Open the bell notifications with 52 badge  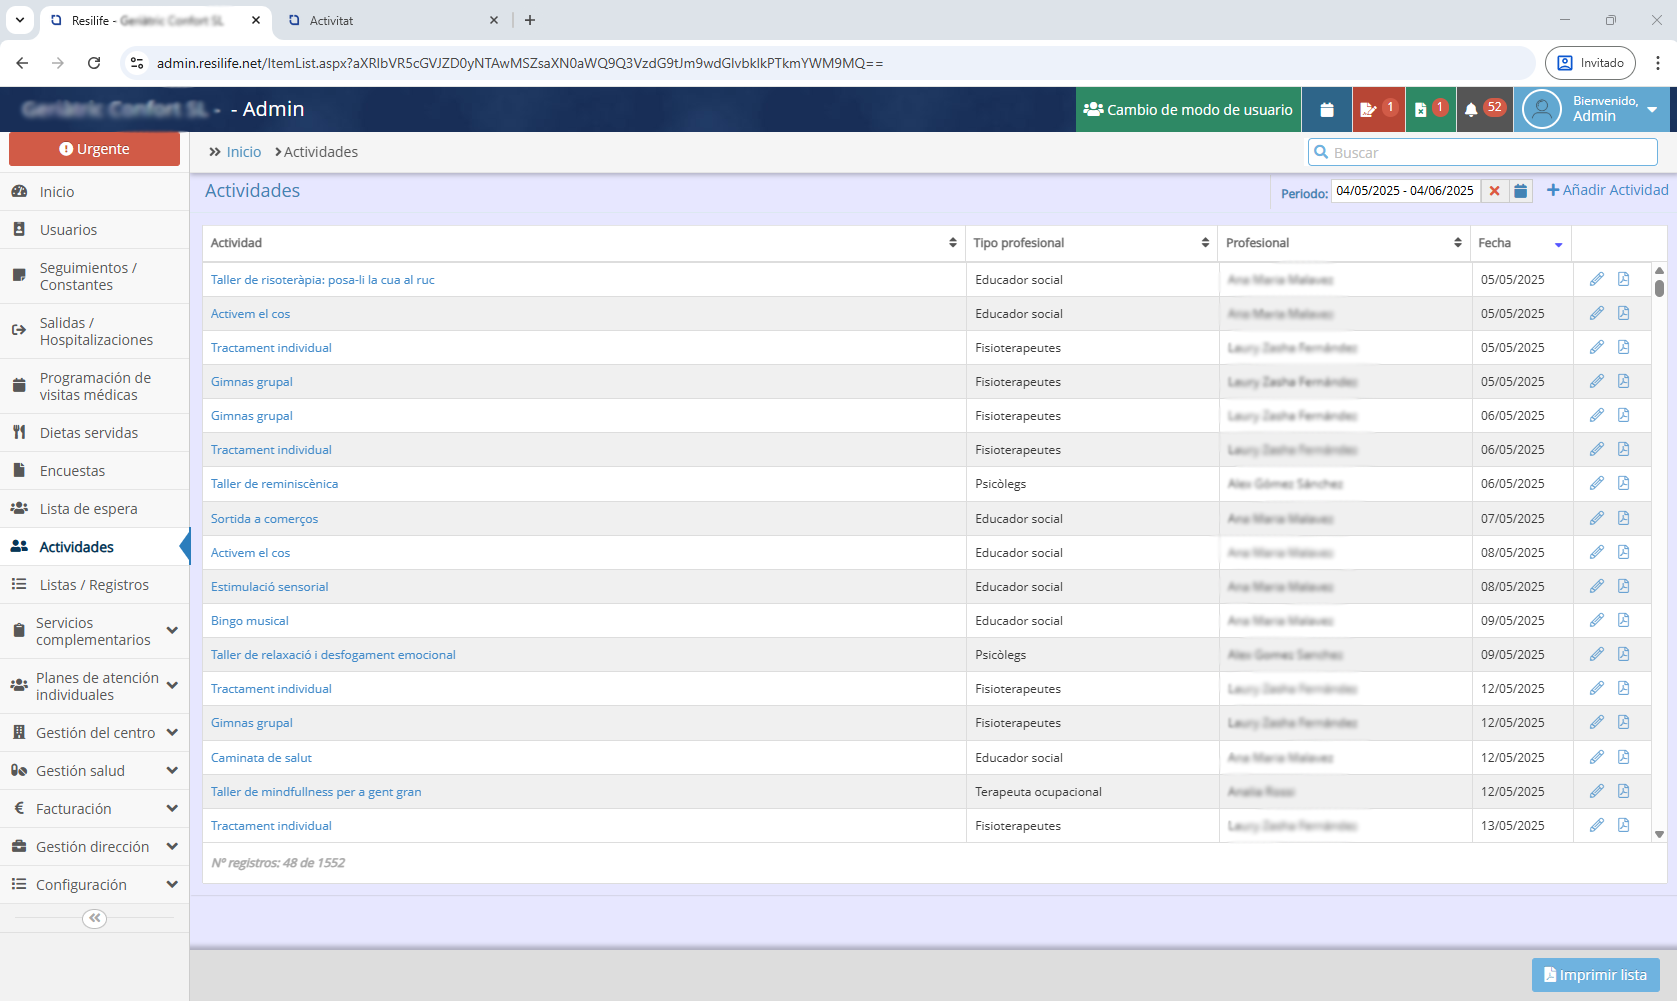pyautogui.click(x=1484, y=110)
